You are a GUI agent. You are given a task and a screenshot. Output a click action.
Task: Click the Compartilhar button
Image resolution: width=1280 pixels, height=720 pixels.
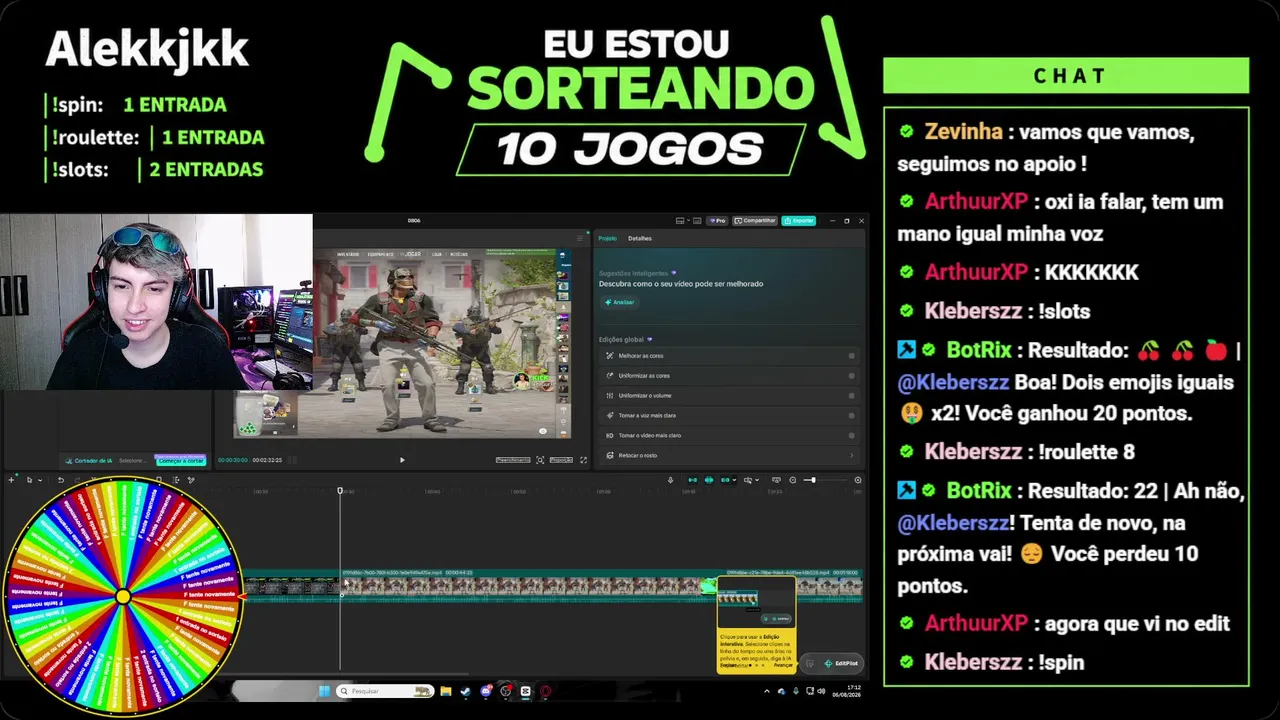tap(755, 220)
